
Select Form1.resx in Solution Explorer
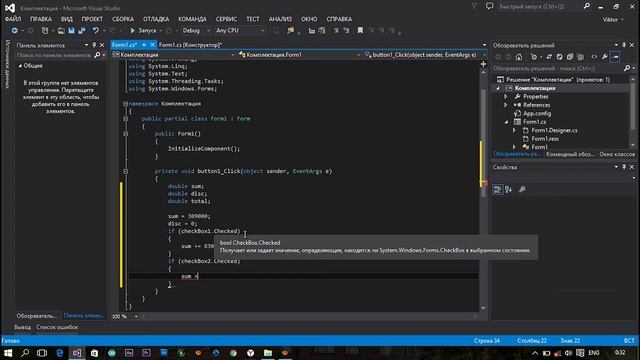545,139
